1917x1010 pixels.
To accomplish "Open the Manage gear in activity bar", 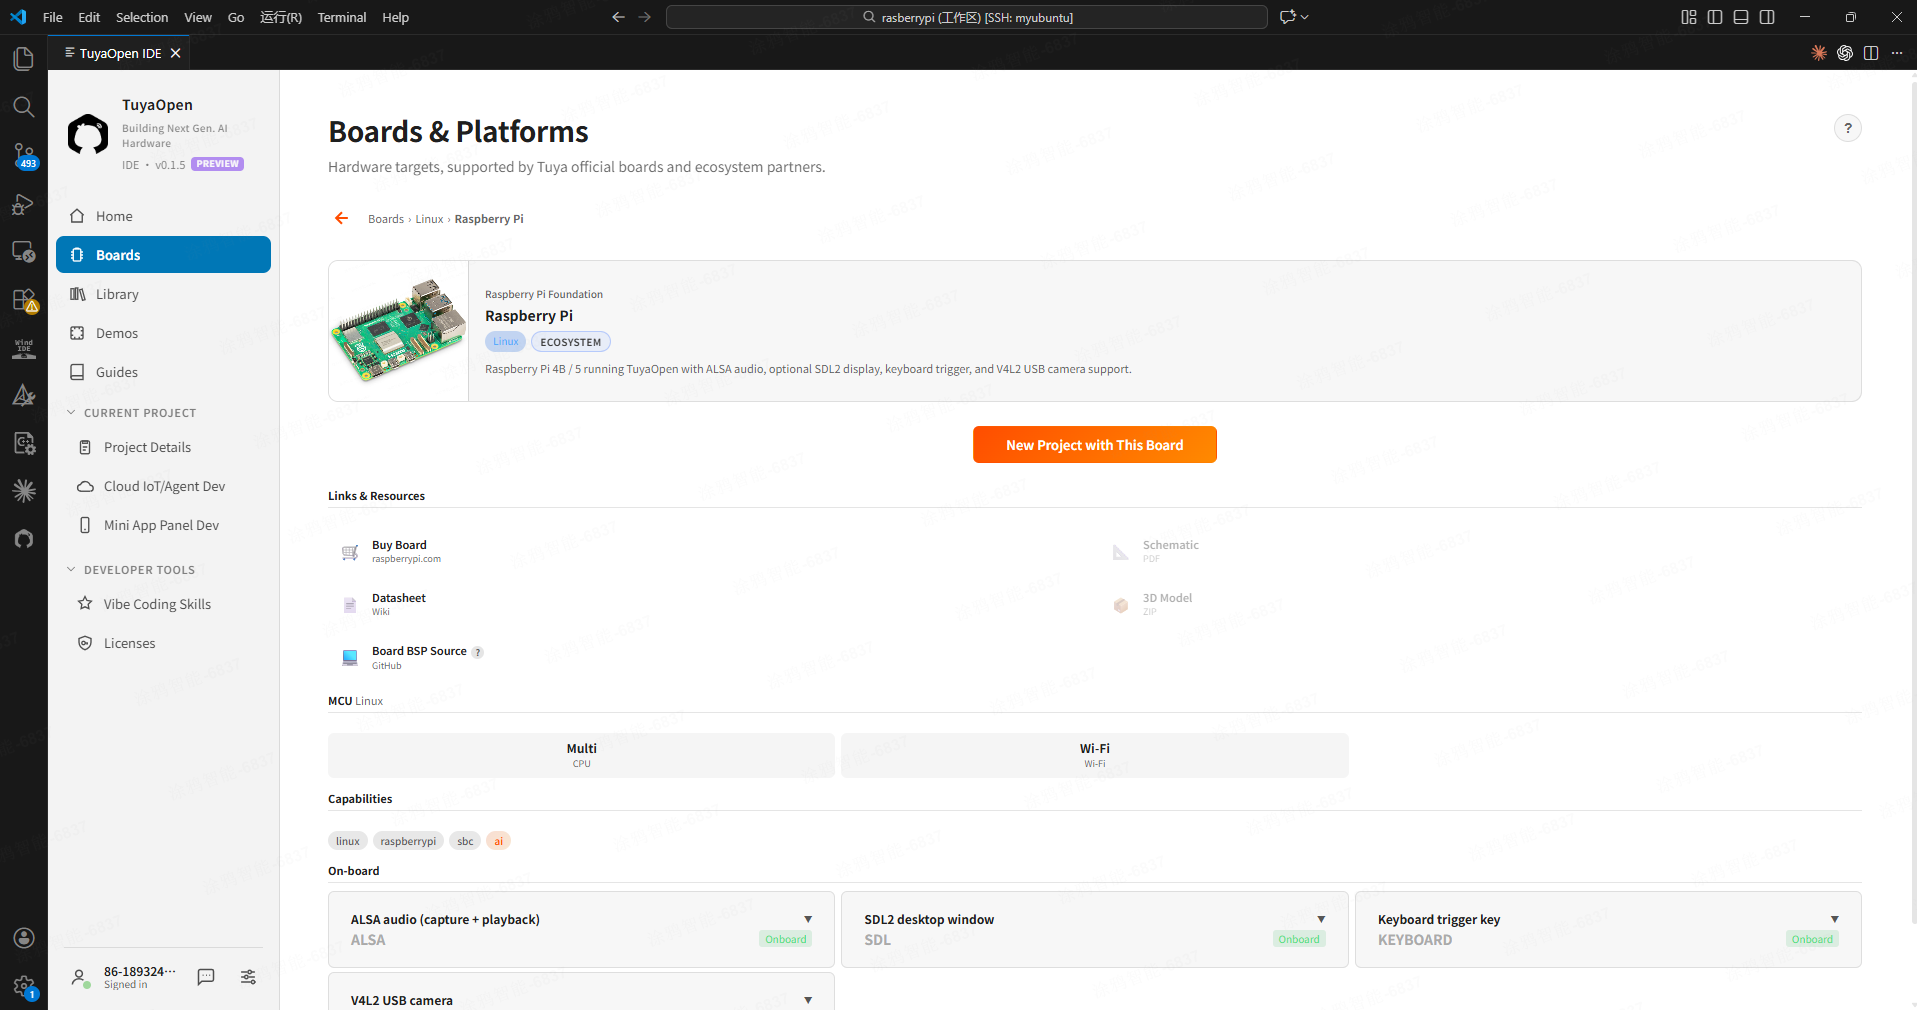I will tap(24, 987).
